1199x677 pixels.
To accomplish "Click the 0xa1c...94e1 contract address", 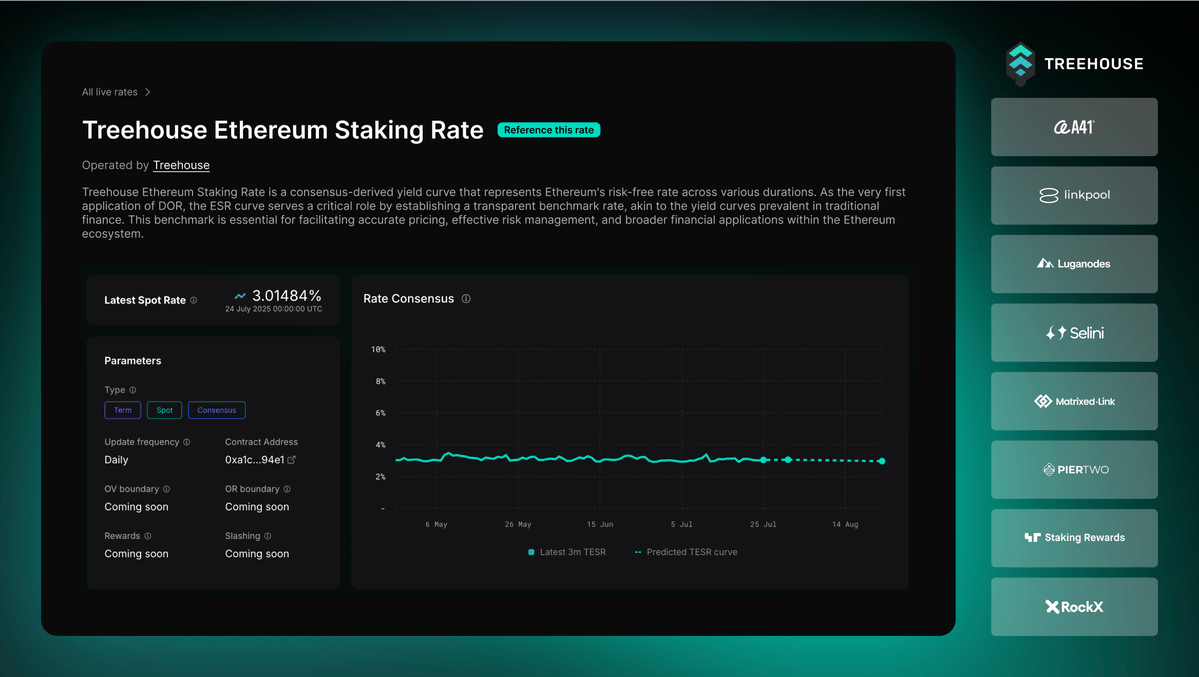I will click(x=255, y=460).
